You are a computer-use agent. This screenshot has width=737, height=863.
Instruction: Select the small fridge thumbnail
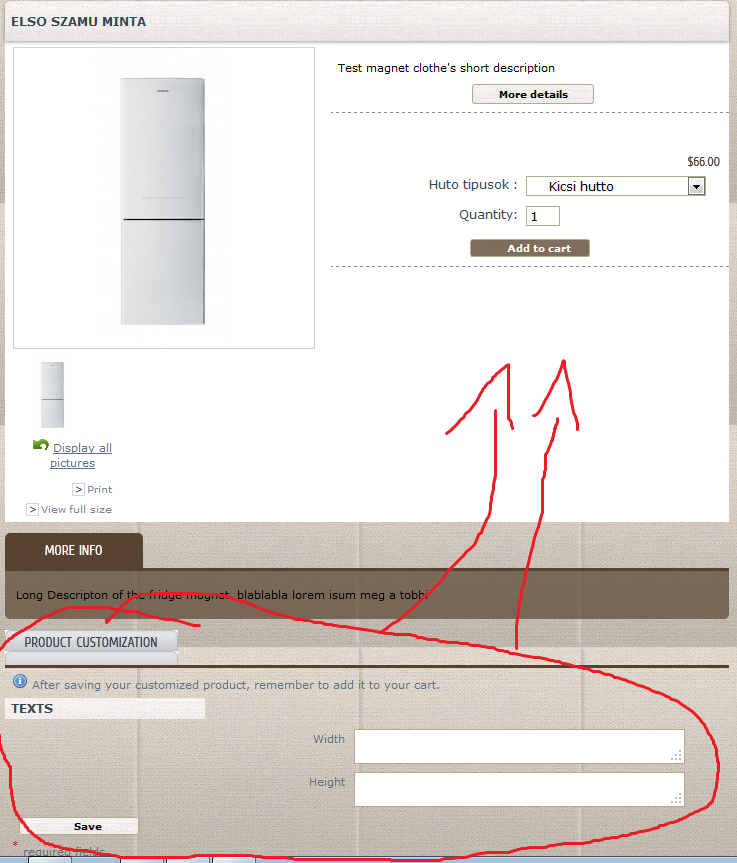[x=52, y=395]
